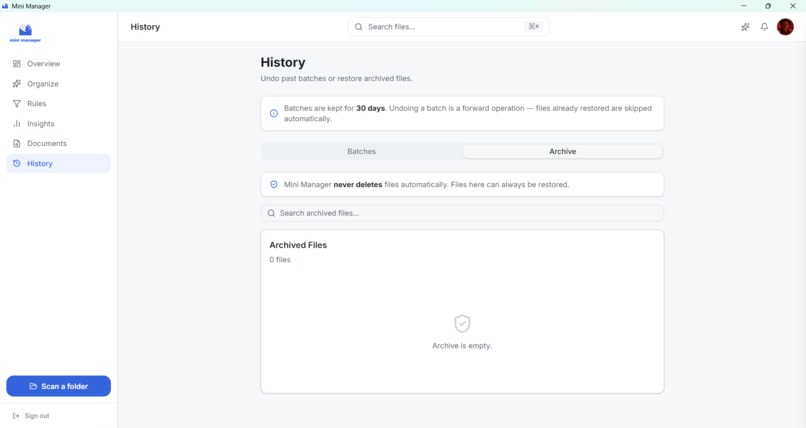
Task: Click the Mini Manager logo in sidebar
Action: click(25, 33)
